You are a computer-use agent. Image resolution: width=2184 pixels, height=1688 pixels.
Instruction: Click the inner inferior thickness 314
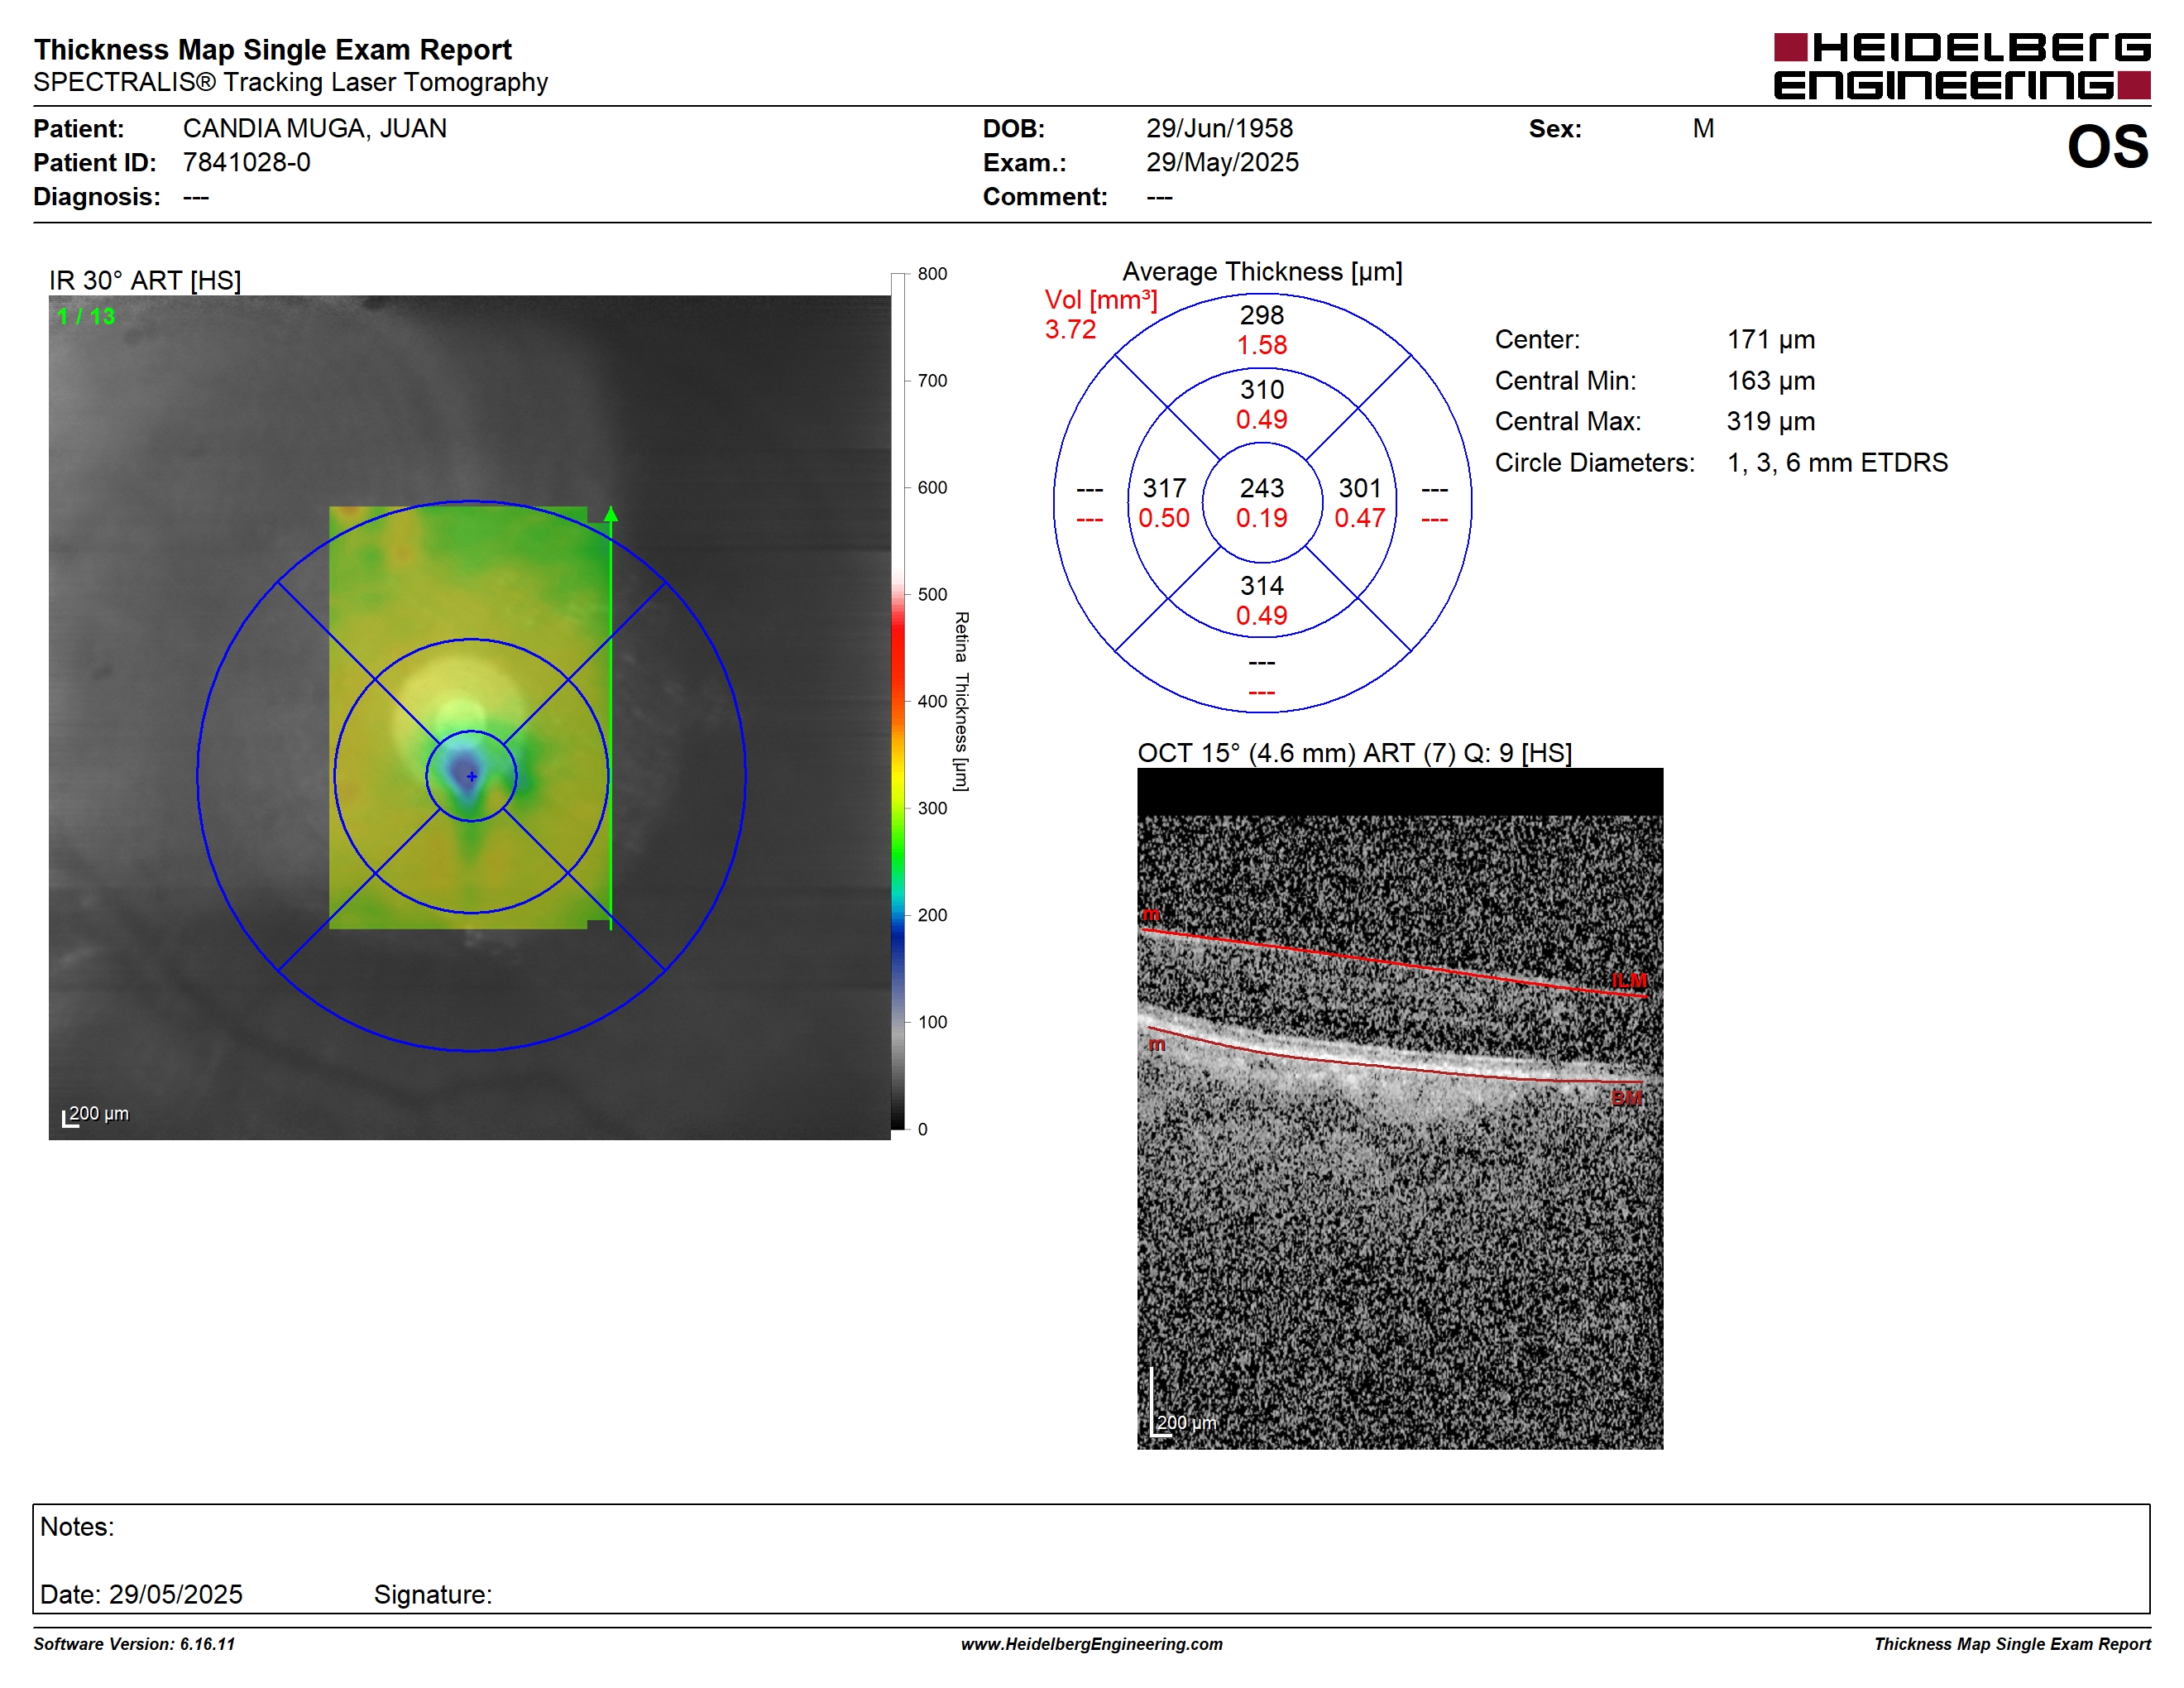point(1261,586)
